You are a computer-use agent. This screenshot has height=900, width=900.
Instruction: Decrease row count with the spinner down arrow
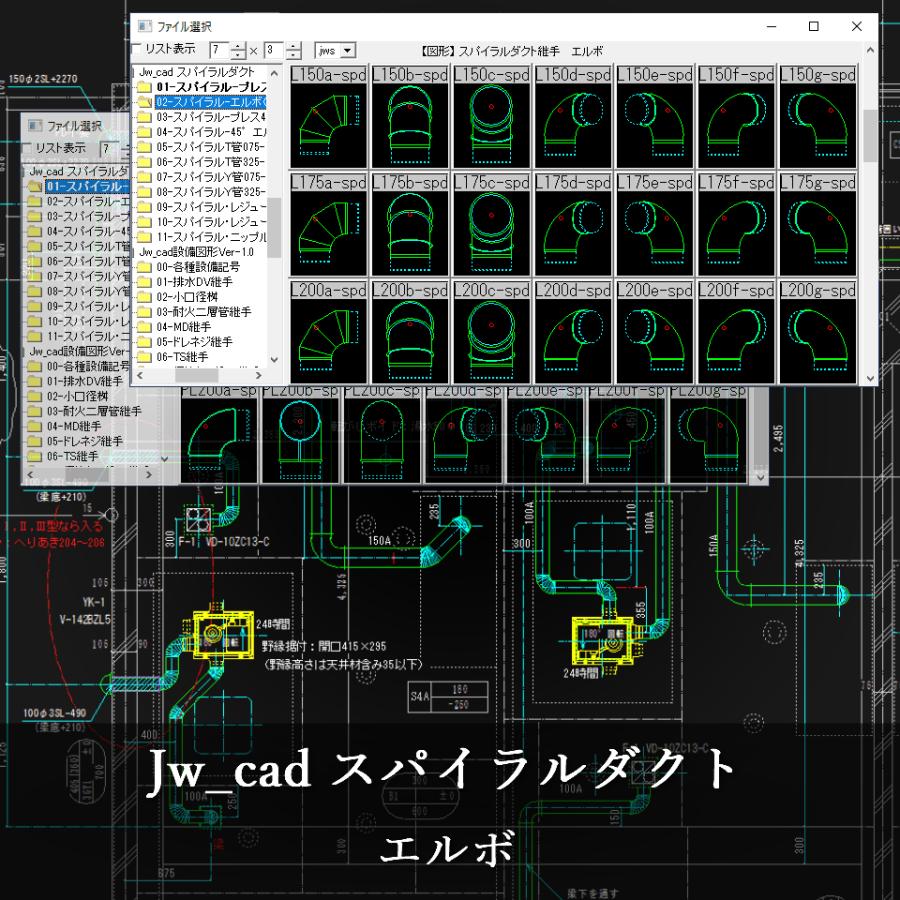(292, 54)
